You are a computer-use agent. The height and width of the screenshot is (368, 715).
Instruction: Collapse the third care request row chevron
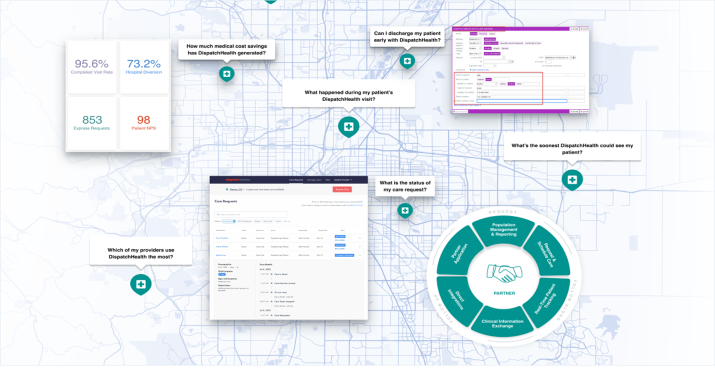(360, 255)
